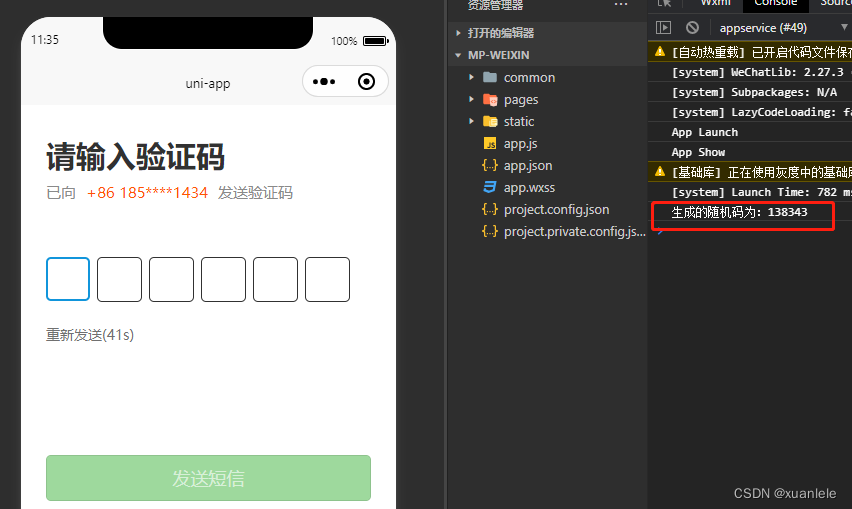Switch to the Wxml tab
The width and height of the screenshot is (852, 509).
coord(715,3)
